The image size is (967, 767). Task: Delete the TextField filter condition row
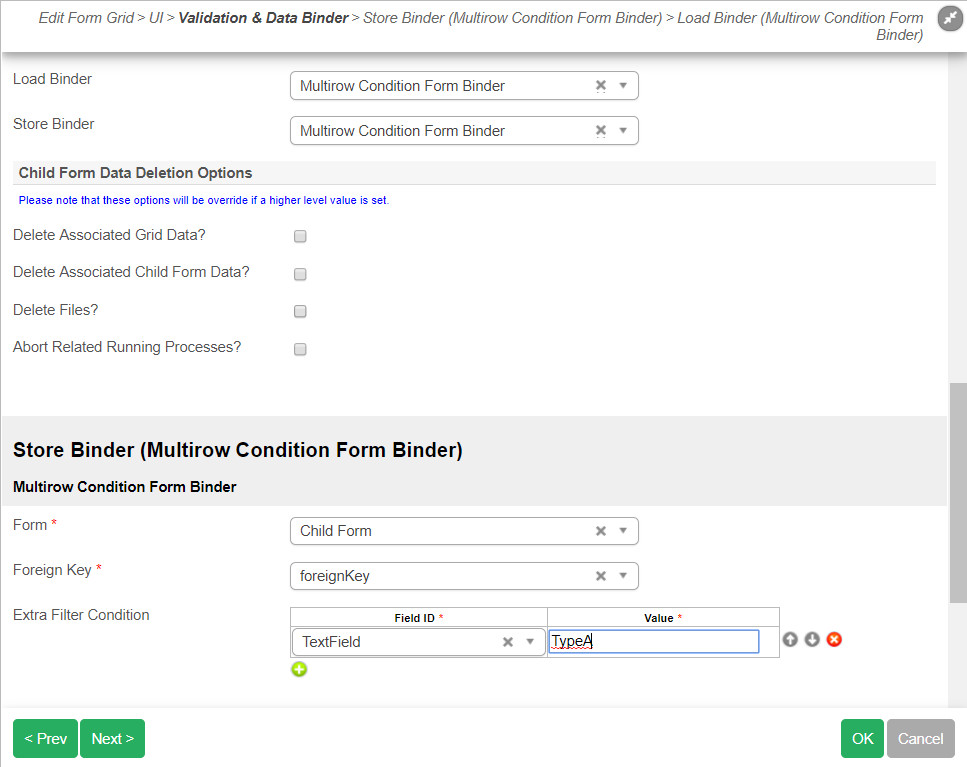[x=834, y=639]
